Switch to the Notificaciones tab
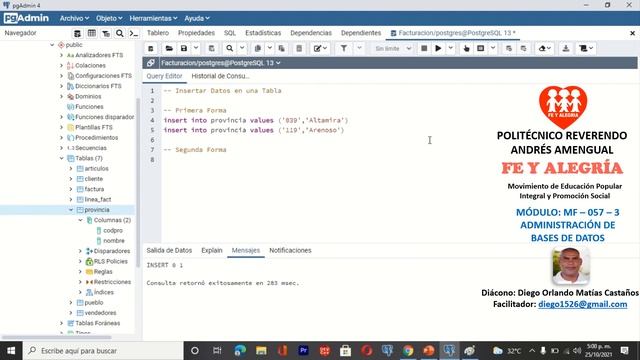 pyautogui.click(x=290, y=251)
